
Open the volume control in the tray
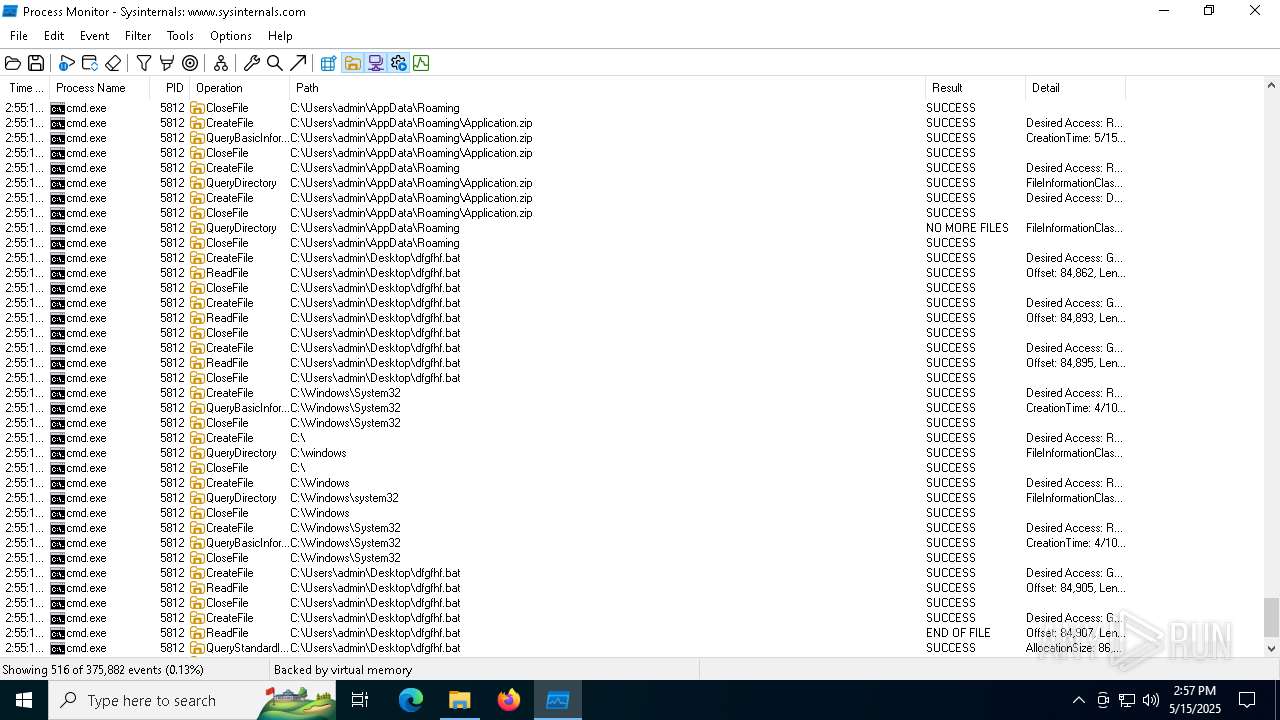tap(1150, 700)
